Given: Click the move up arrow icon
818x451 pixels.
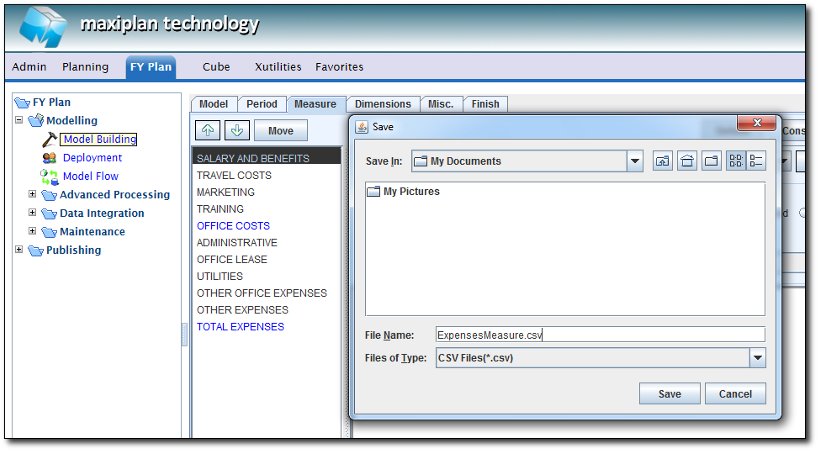Looking at the screenshot, I should pos(207,131).
